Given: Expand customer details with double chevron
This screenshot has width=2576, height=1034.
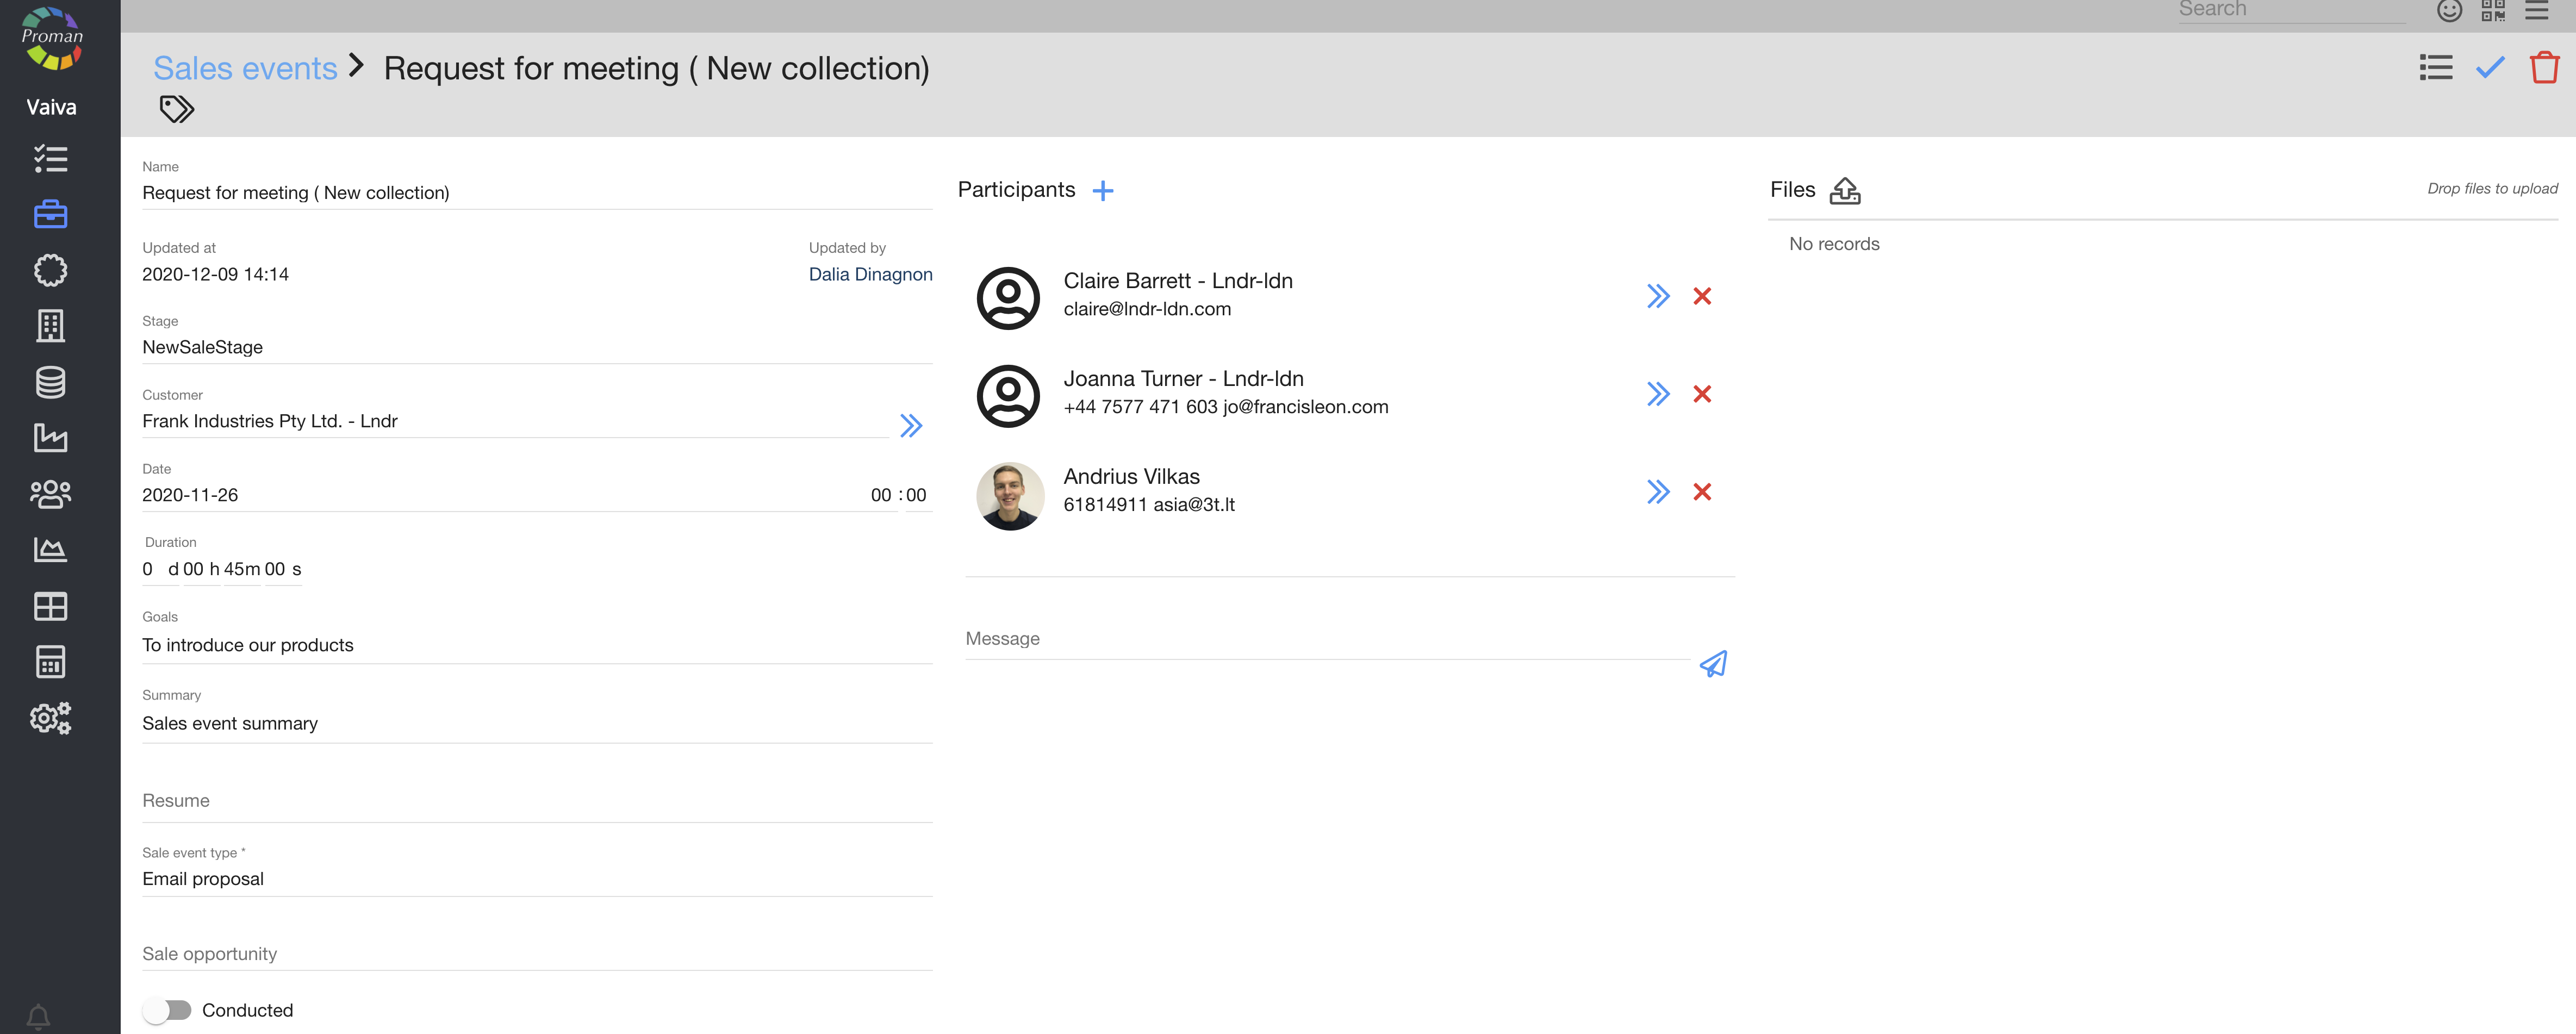Looking at the screenshot, I should coord(910,426).
